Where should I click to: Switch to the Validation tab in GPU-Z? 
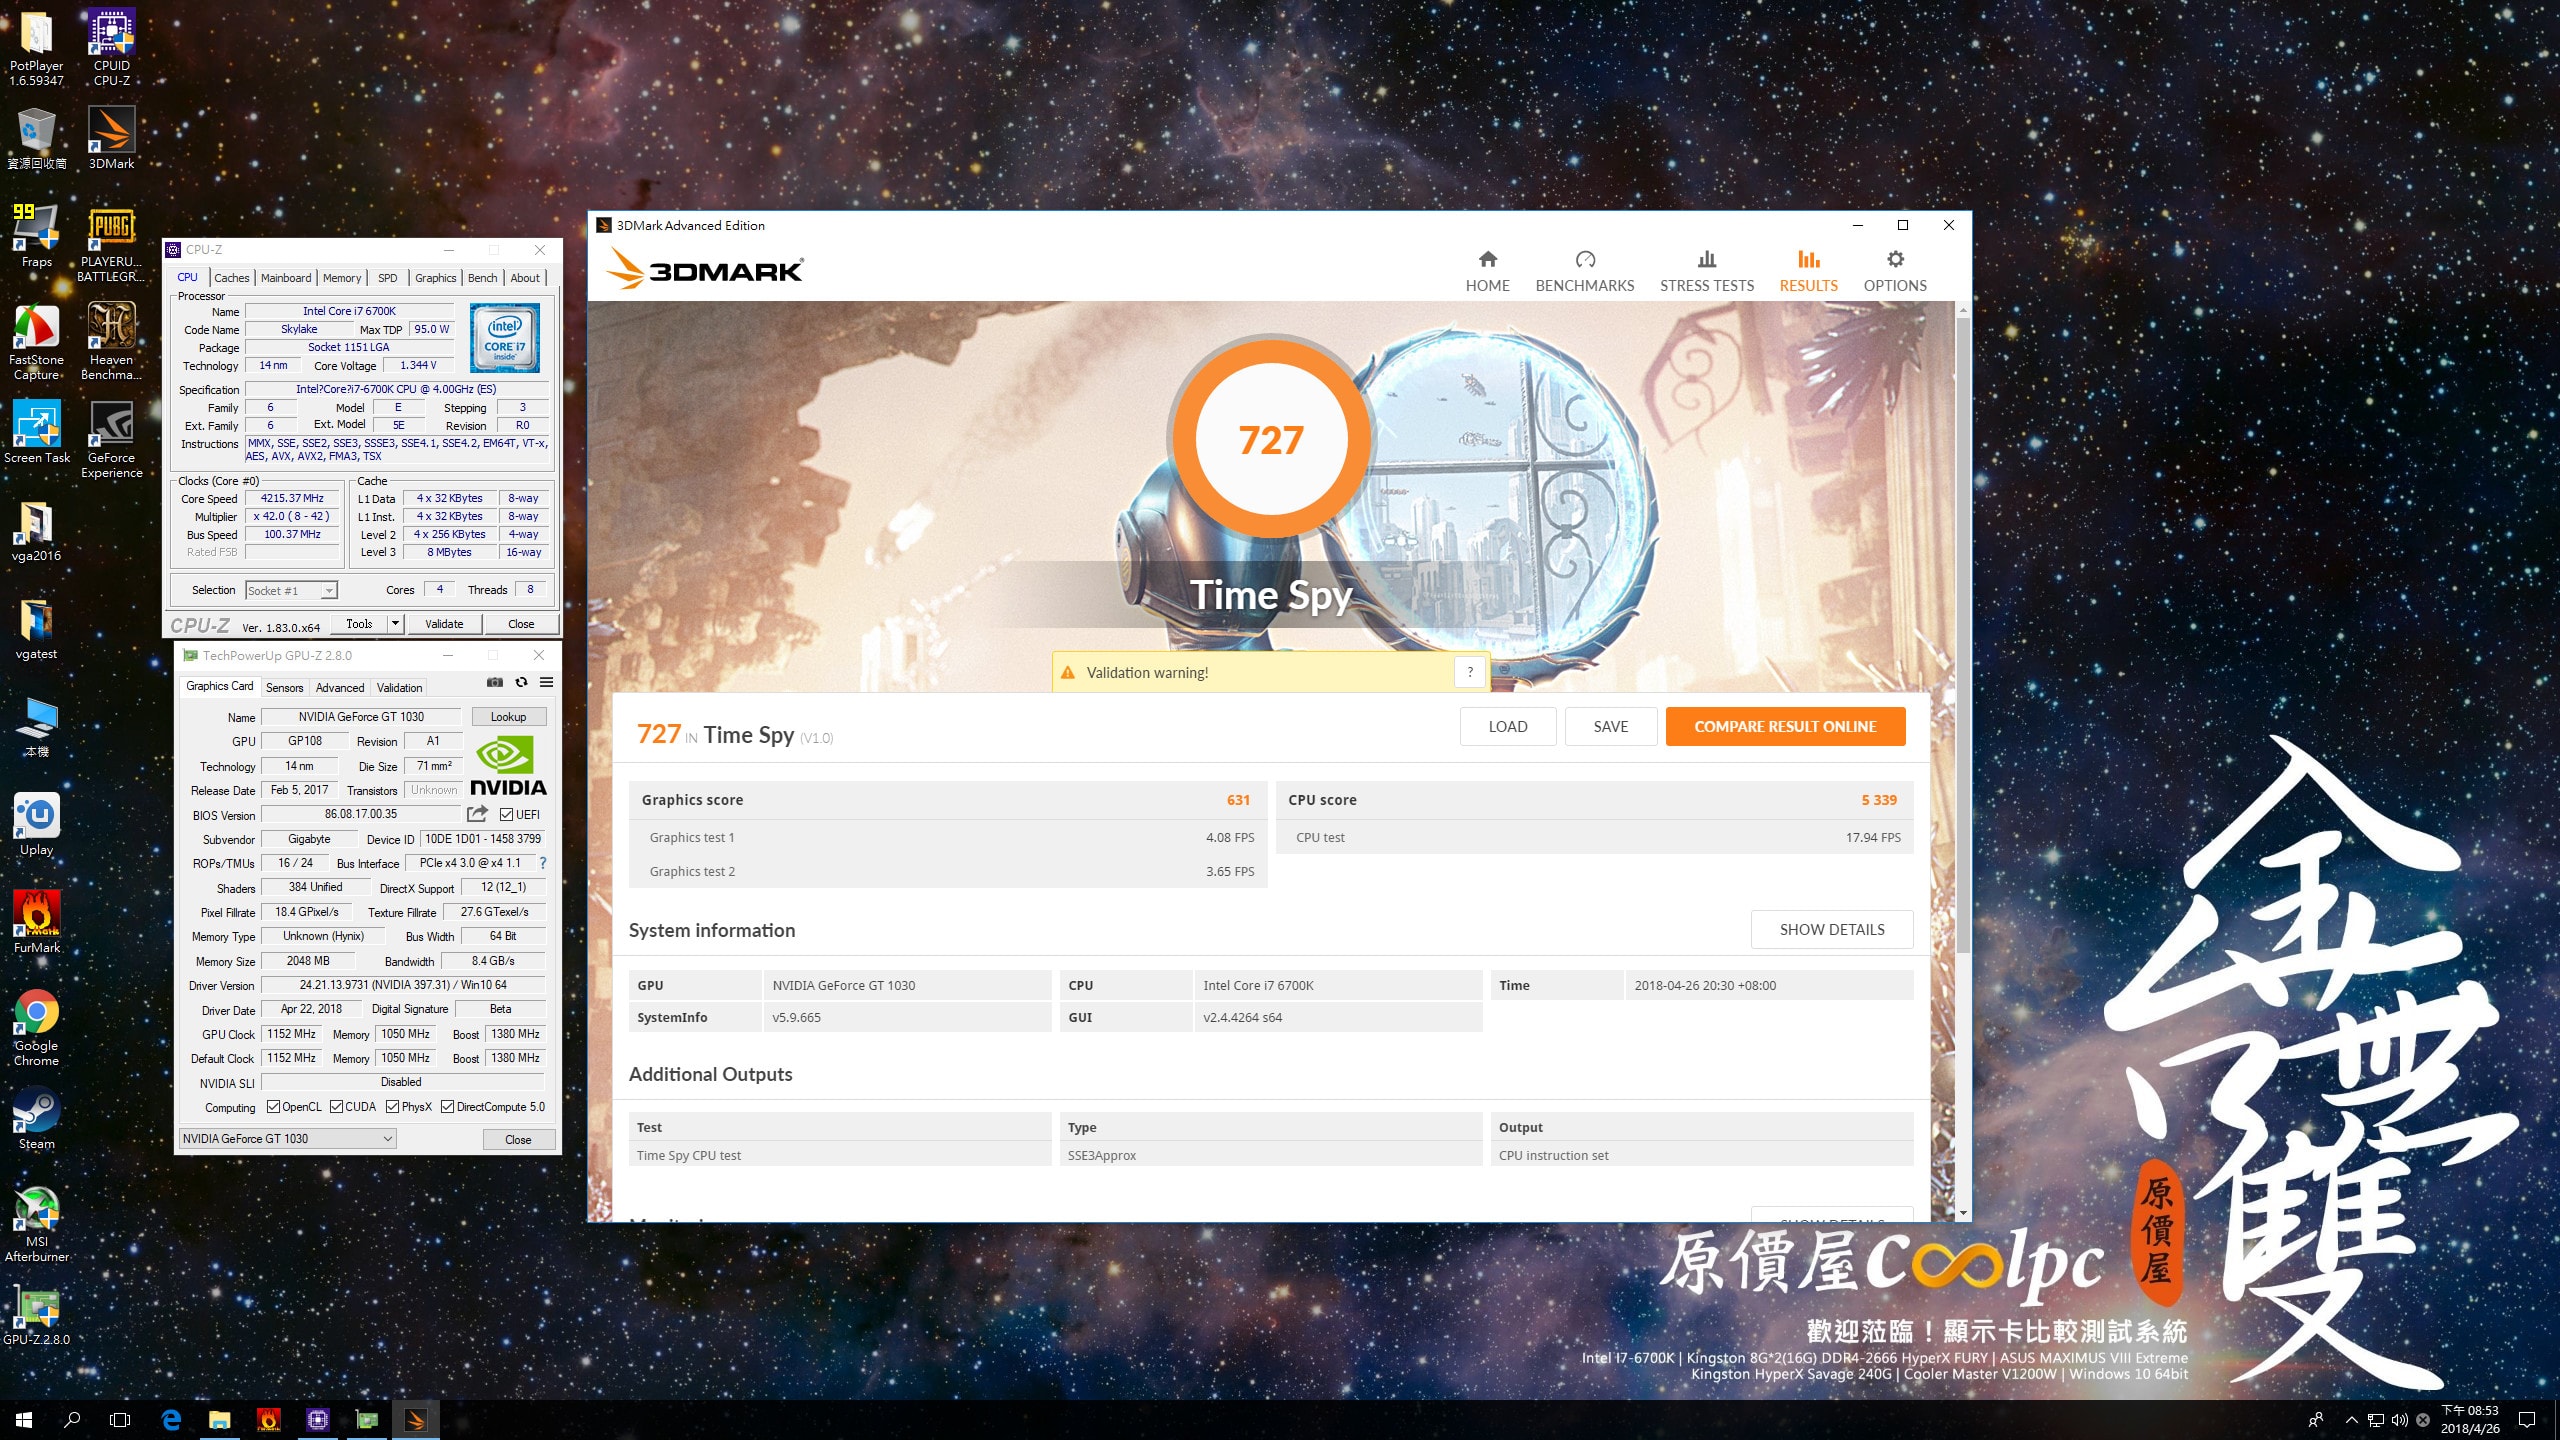[399, 687]
